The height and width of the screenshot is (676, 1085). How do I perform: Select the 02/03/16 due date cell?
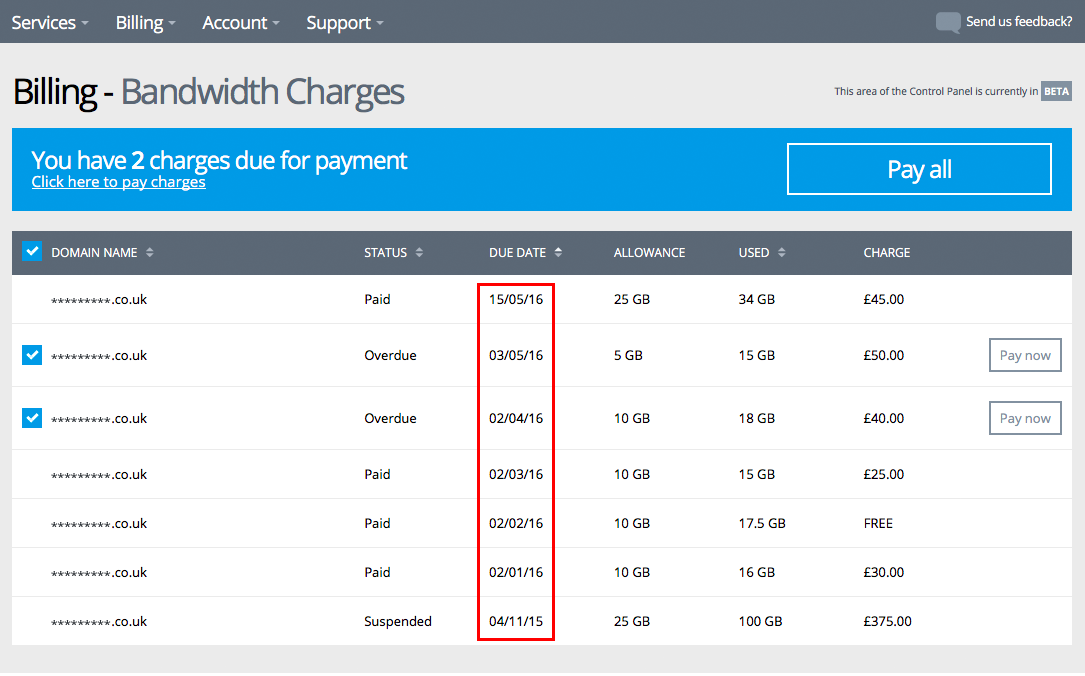tap(516, 475)
